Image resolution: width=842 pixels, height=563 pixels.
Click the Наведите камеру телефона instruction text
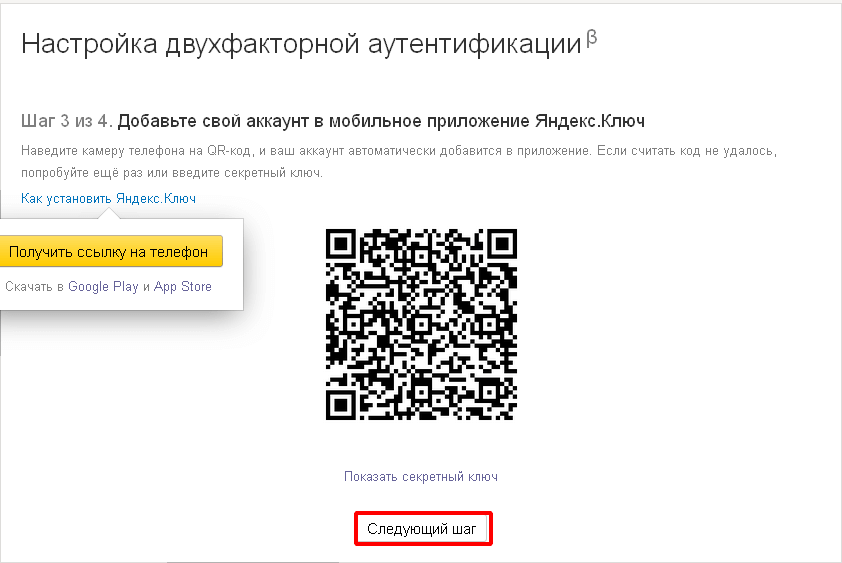399,151
